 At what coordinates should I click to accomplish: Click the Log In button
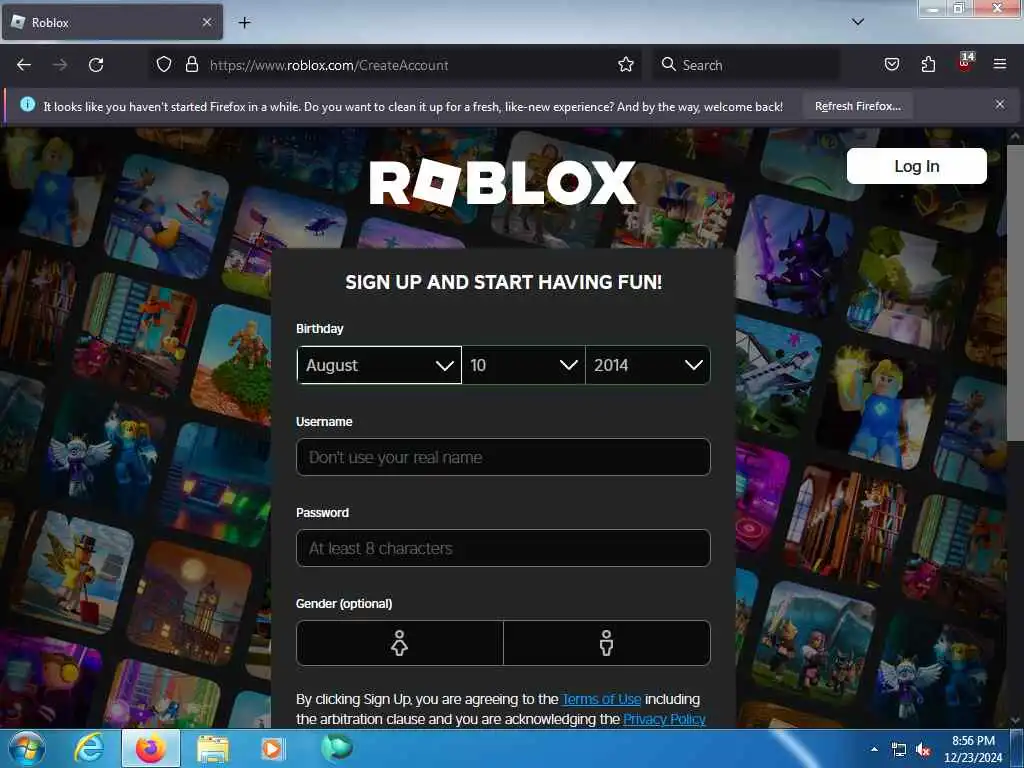(x=916, y=166)
